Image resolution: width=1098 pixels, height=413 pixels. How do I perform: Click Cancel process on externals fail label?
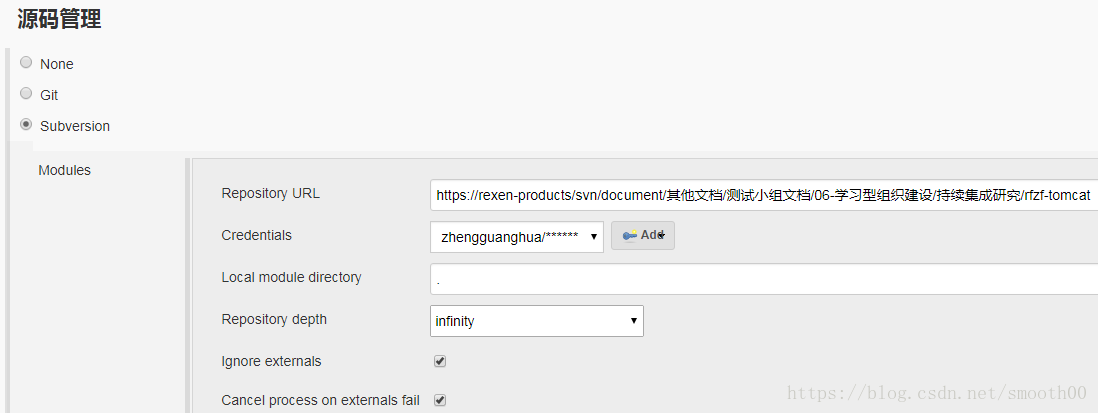click(x=321, y=400)
